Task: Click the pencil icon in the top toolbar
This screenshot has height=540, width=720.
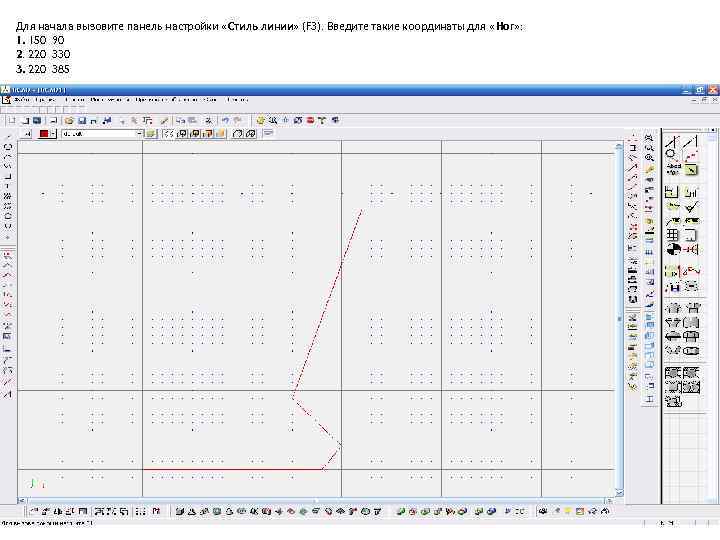Action: (164, 121)
